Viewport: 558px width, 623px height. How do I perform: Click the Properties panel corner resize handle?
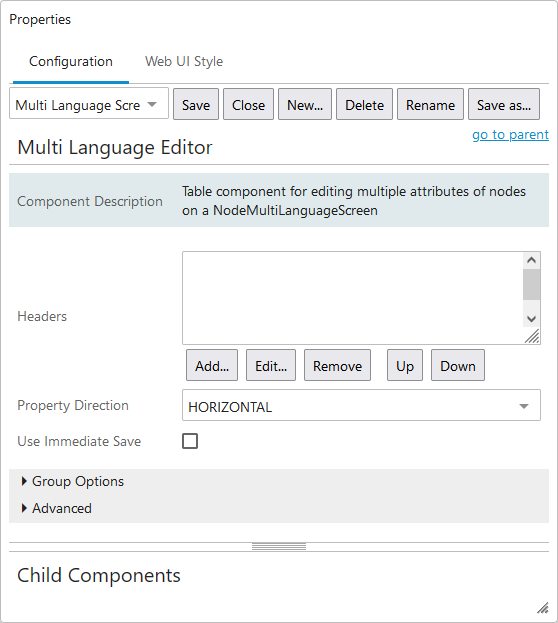[543, 608]
